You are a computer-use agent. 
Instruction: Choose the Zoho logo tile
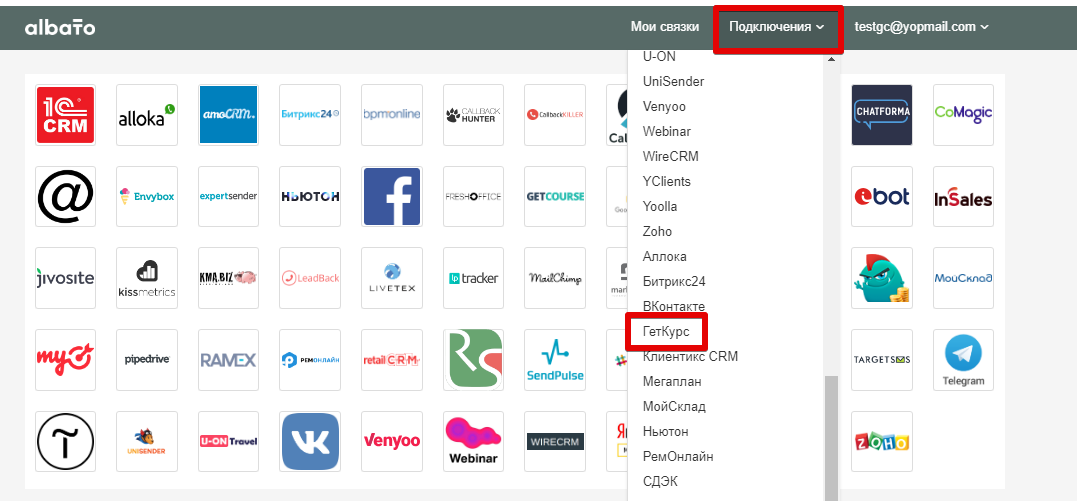pos(882,441)
